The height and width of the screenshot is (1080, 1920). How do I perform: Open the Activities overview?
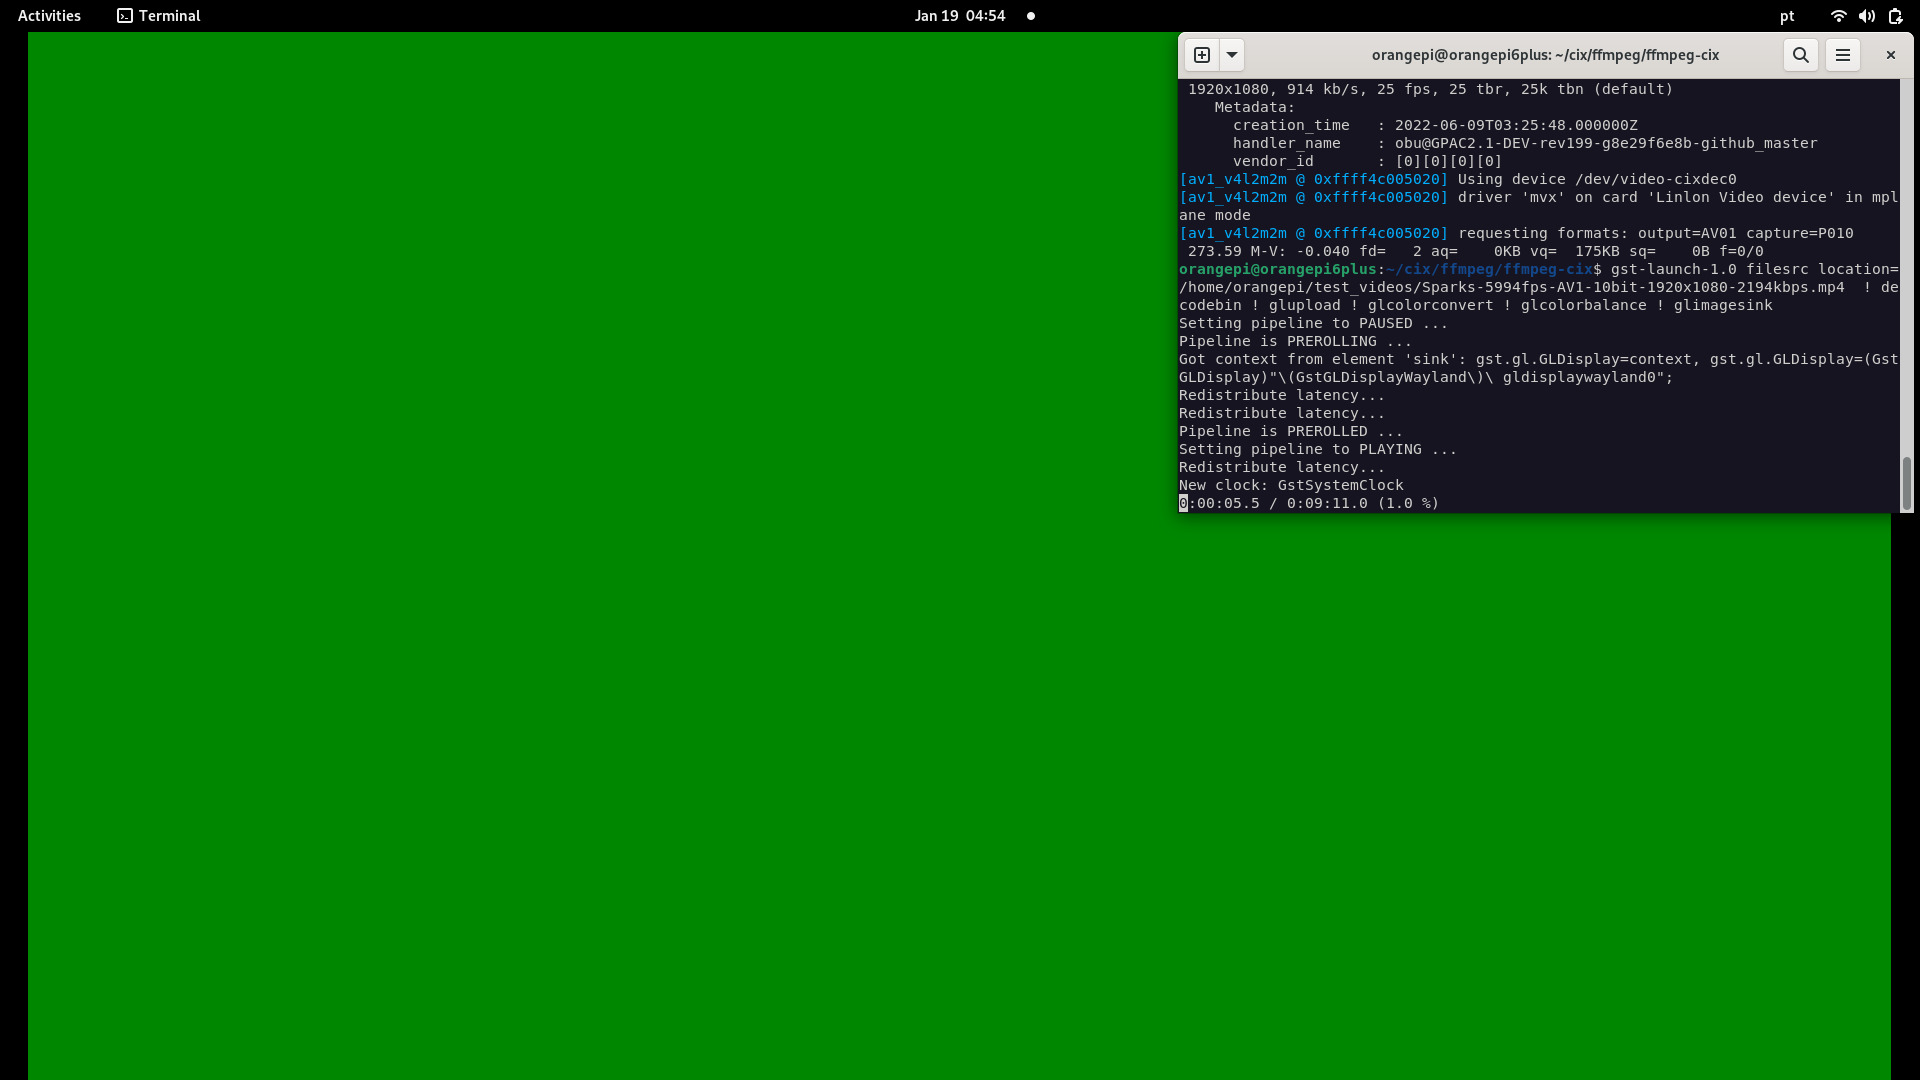point(49,16)
